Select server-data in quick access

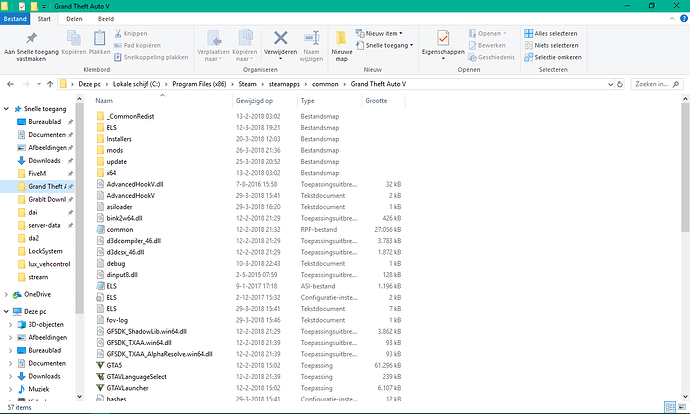(x=44, y=225)
